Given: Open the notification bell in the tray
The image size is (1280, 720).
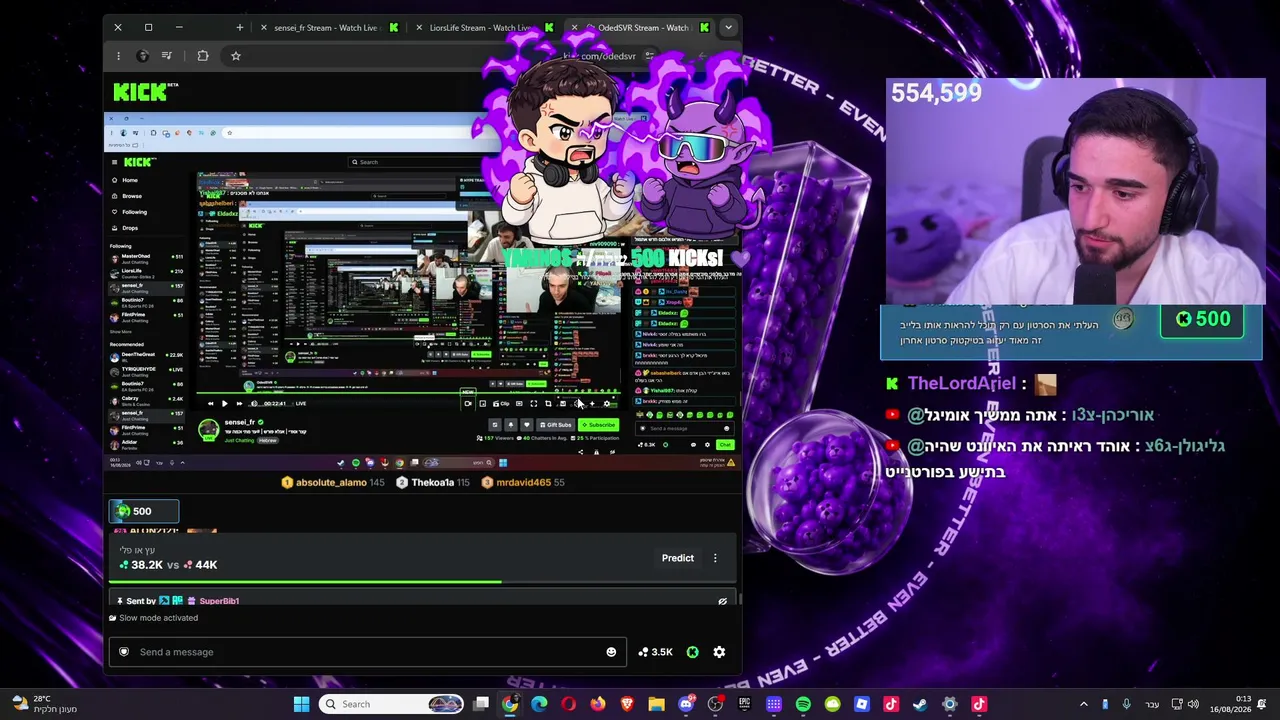Looking at the screenshot, I should pos(1263,704).
